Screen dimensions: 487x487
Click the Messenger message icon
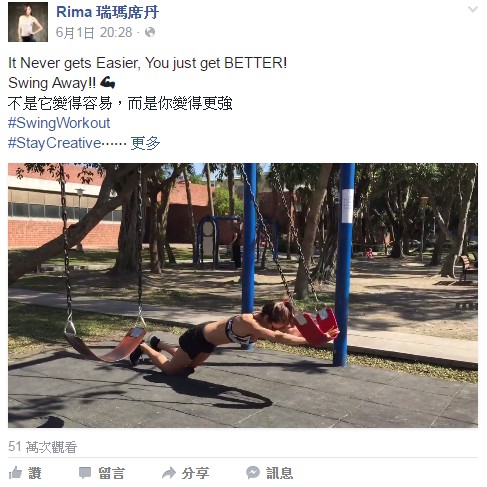coord(253,472)
